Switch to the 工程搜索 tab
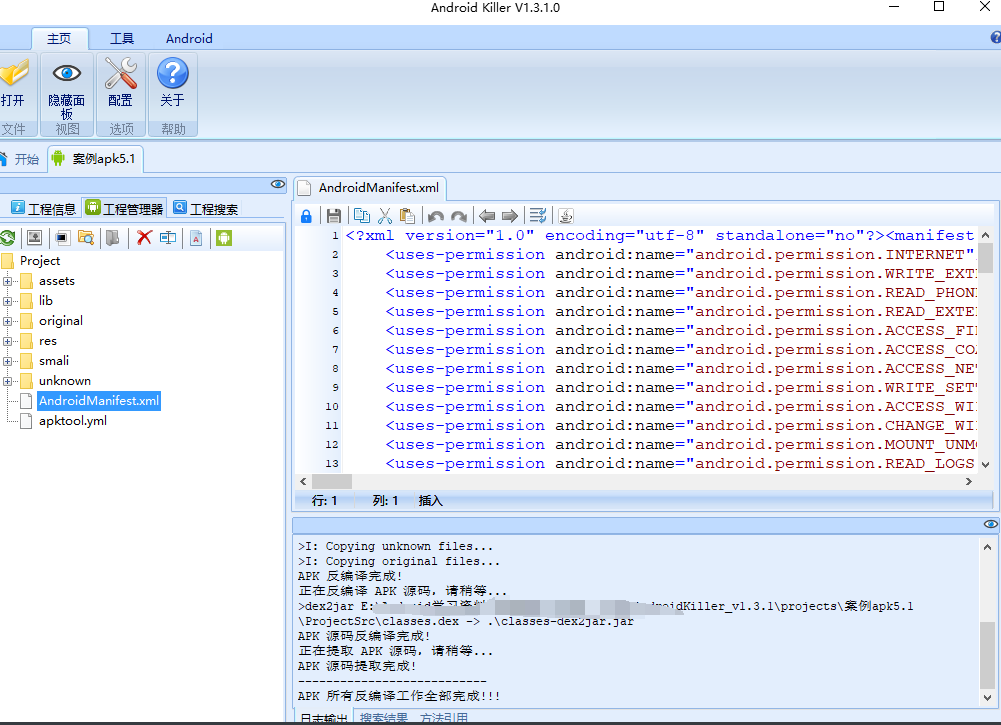This screenshot has width=1001, height=725. 206,209
